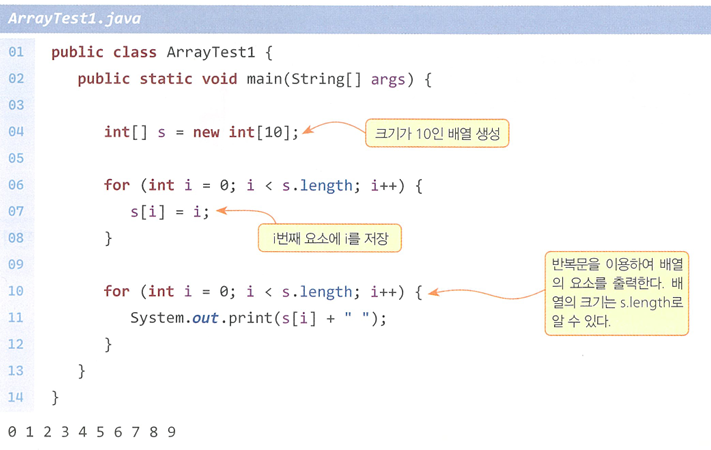Image resolution: width=711 pixels, height=450 pixels.
Task: Click the orange arrow pointing to s[i] = i
Action: [246, 215]
